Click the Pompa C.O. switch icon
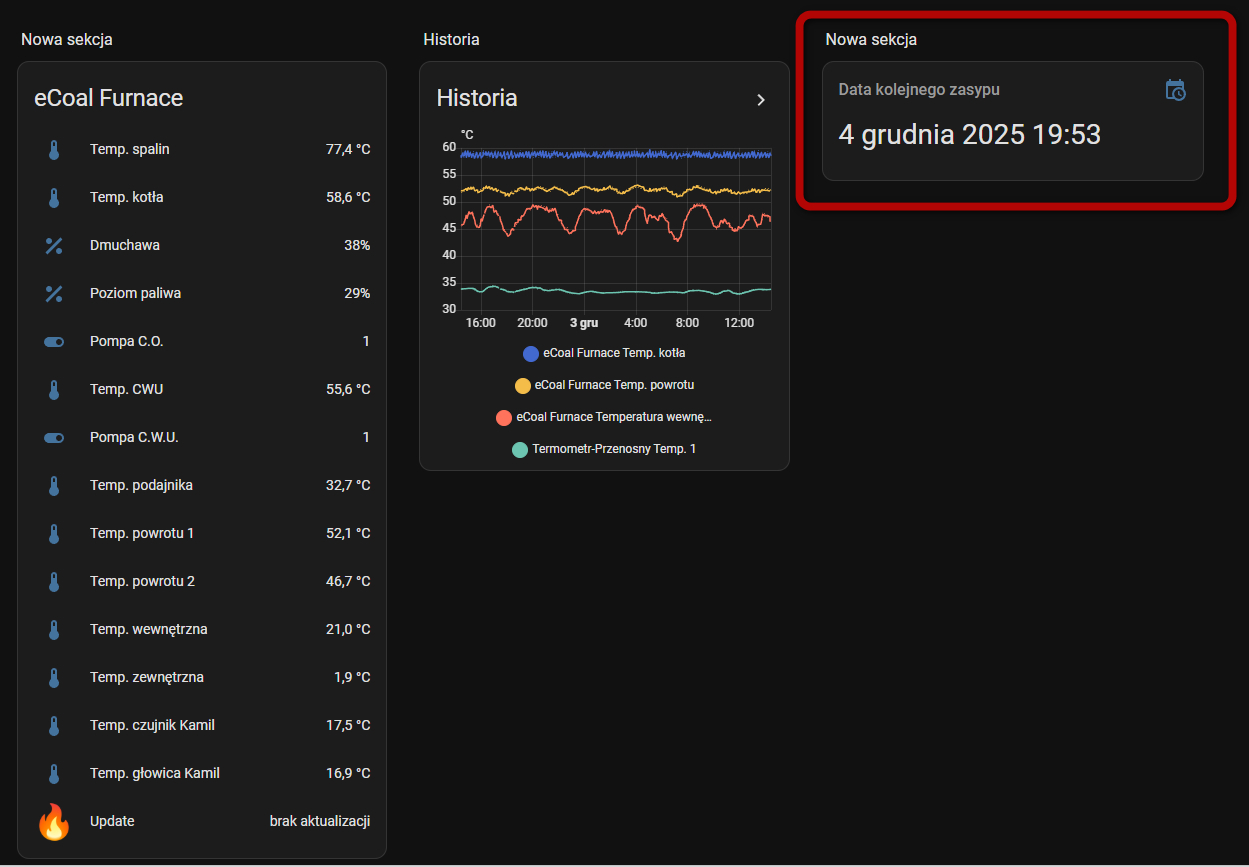1249x867 pixels. coord(54,342)
